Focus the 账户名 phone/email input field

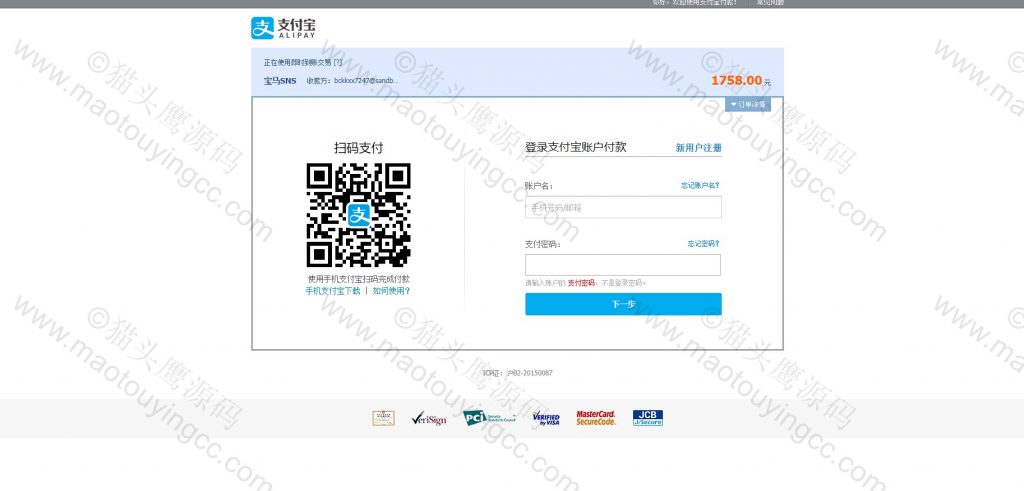click(623, 207)
